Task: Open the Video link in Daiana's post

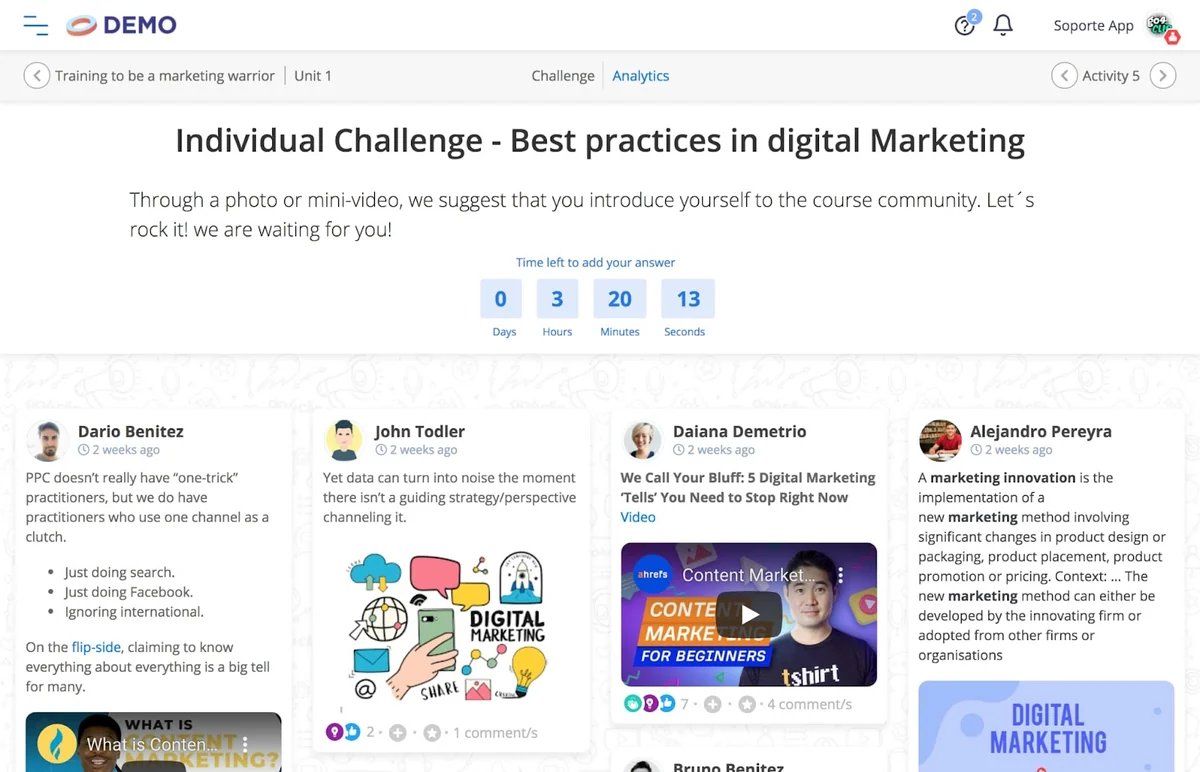Action: (x=638, y=517)
